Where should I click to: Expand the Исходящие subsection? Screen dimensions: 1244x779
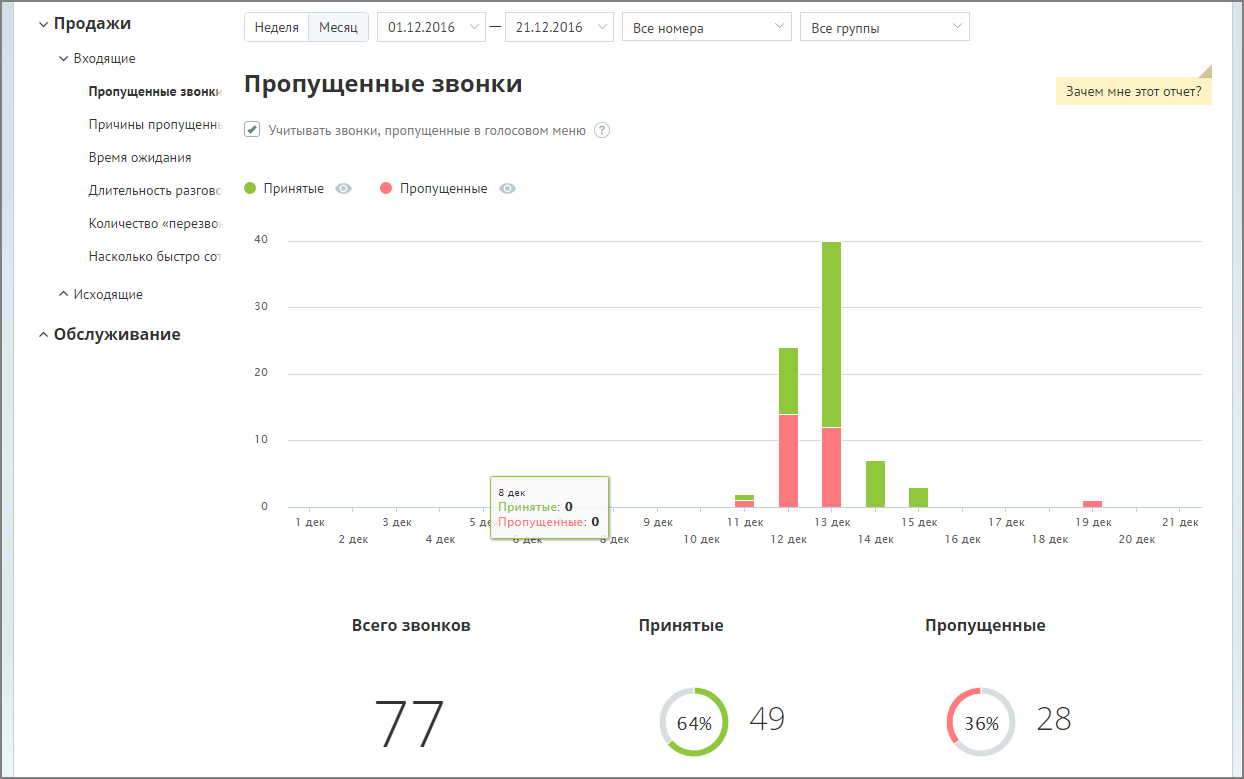[x=101, y=295]
